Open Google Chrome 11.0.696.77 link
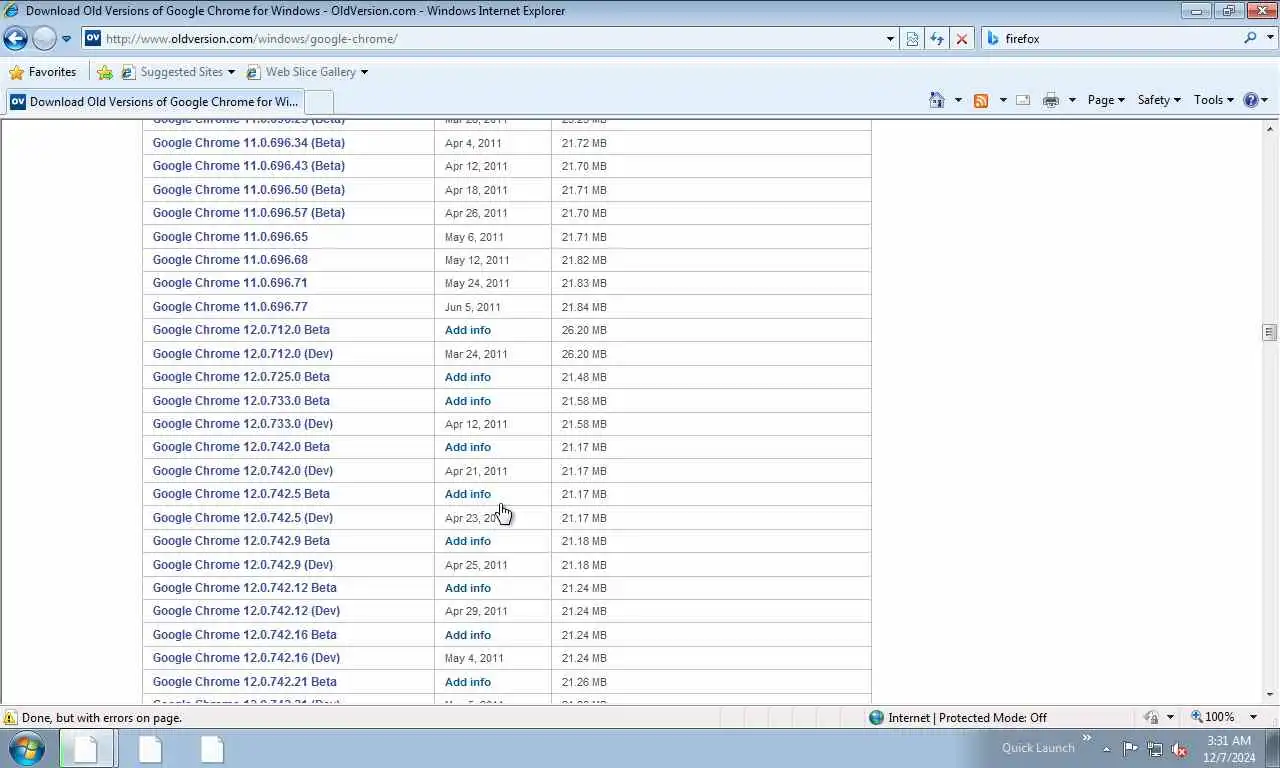1280x768 pixels. pyautogui.click(x=230, y=307)
